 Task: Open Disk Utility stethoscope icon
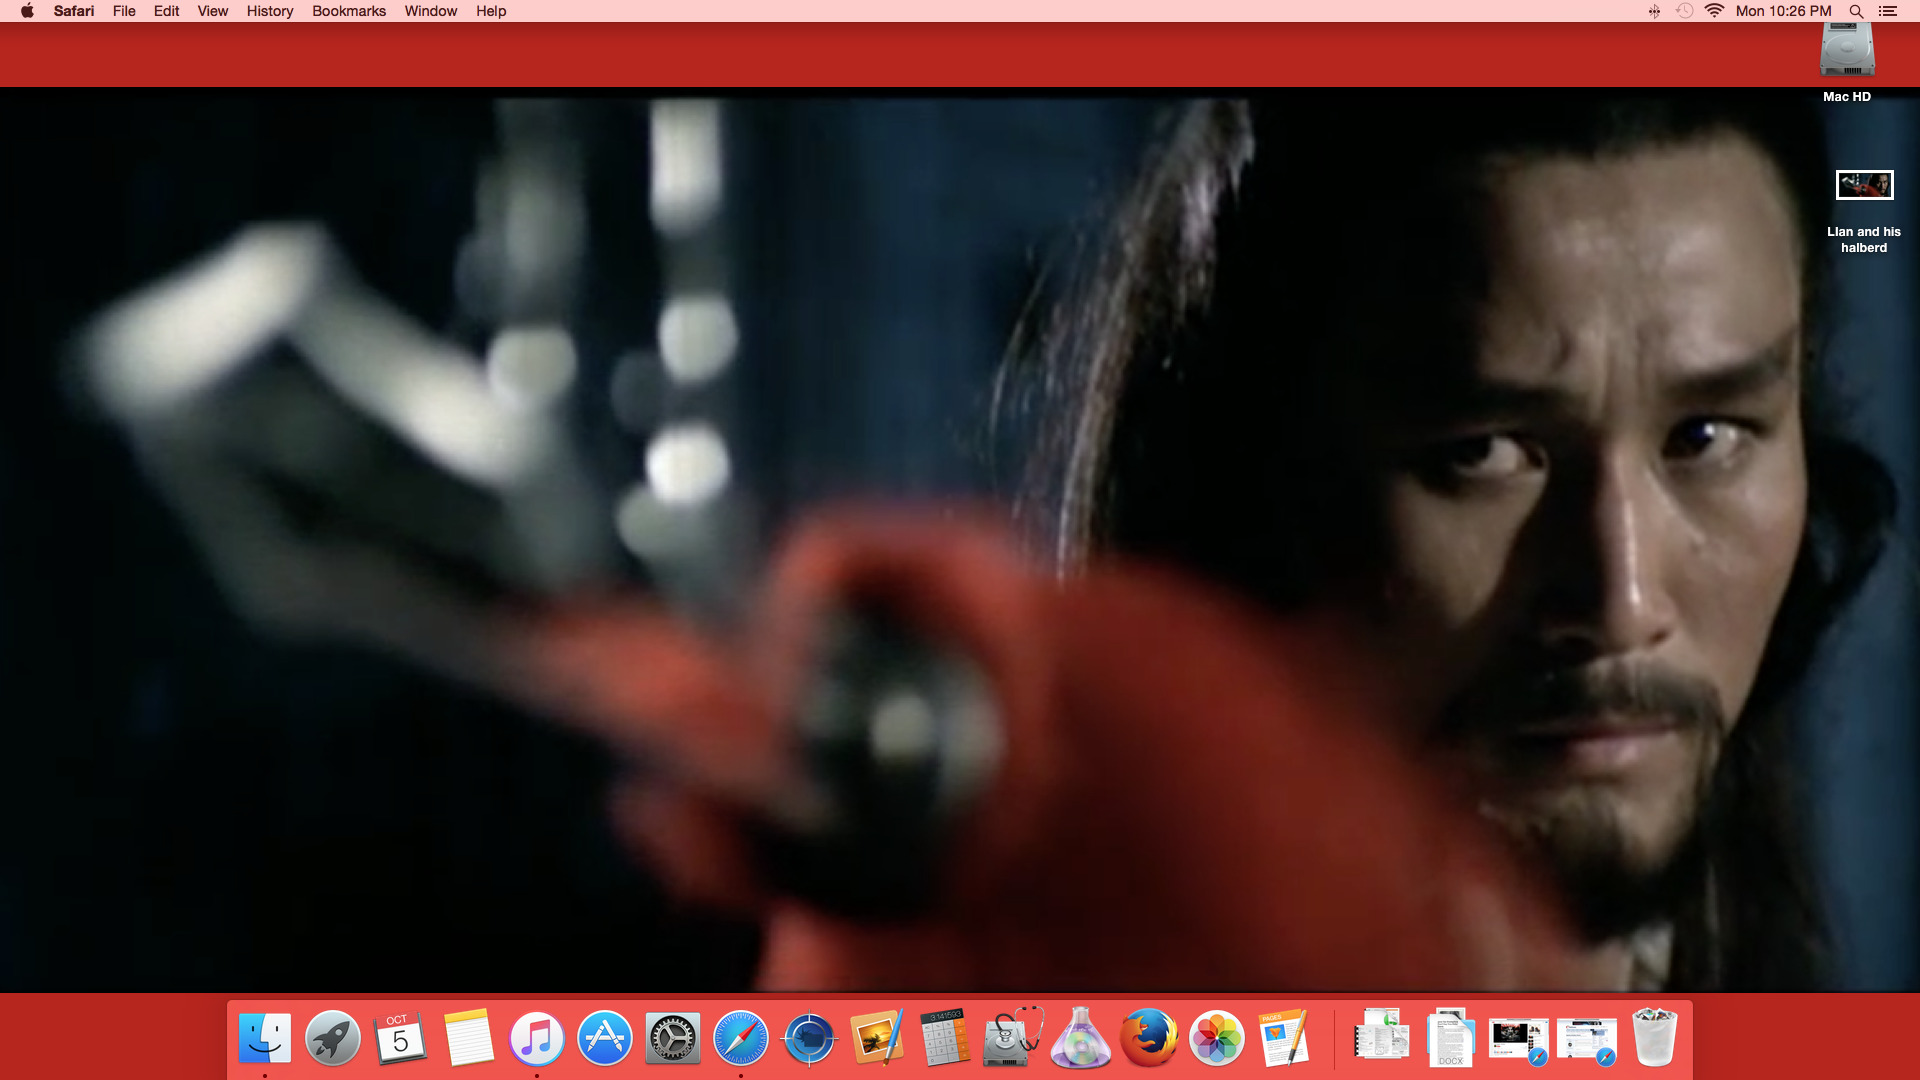[1013, 1038]
